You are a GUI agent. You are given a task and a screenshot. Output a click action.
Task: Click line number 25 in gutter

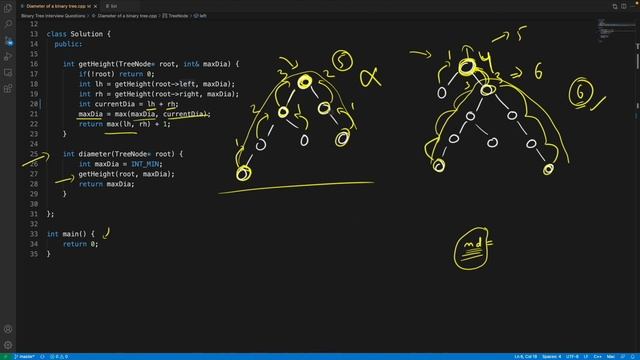(x=34, y=154)
